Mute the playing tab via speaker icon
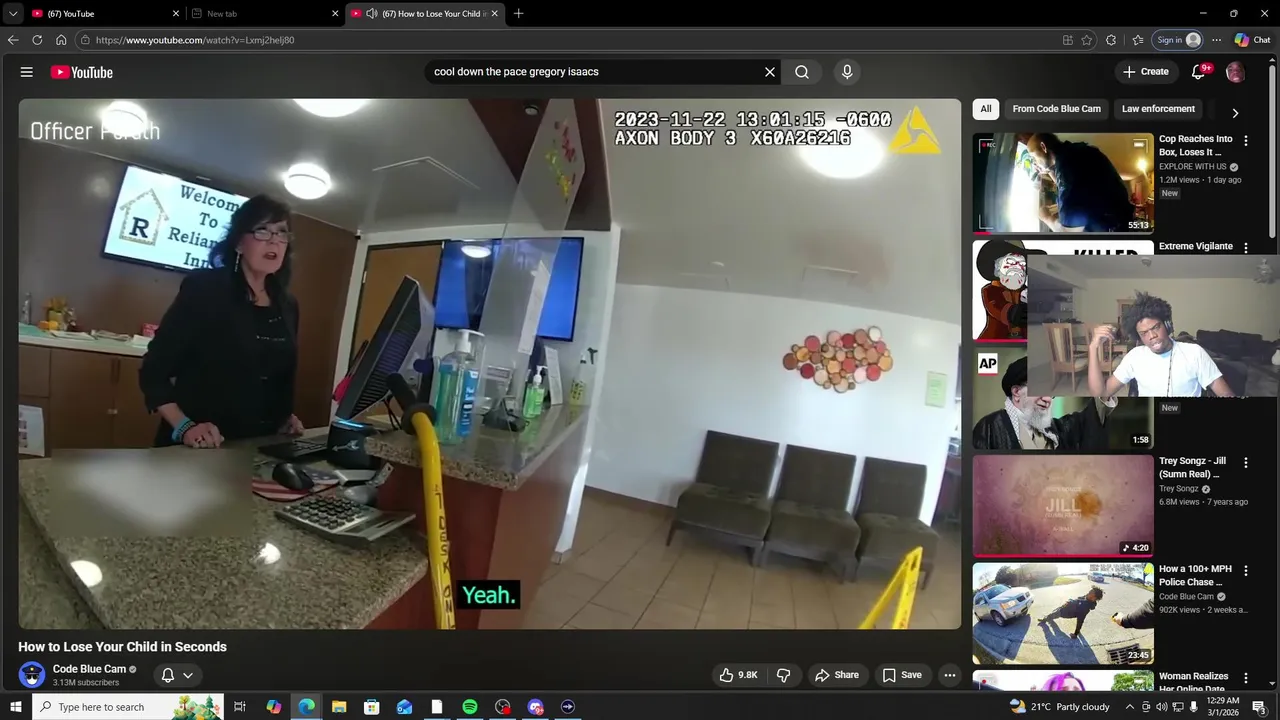 371,13
